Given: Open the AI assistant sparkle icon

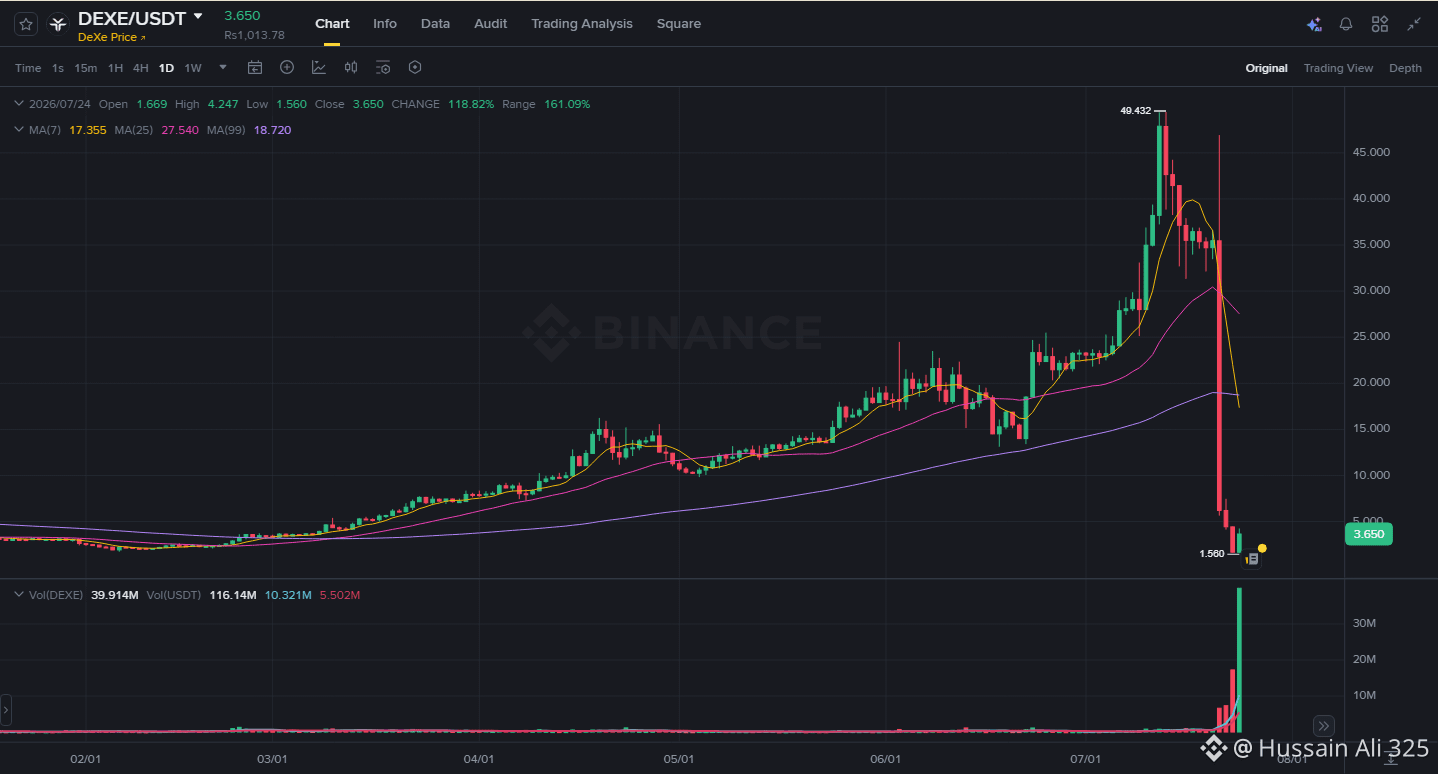Looking at the screenshot, I should tap(1314, 24).
